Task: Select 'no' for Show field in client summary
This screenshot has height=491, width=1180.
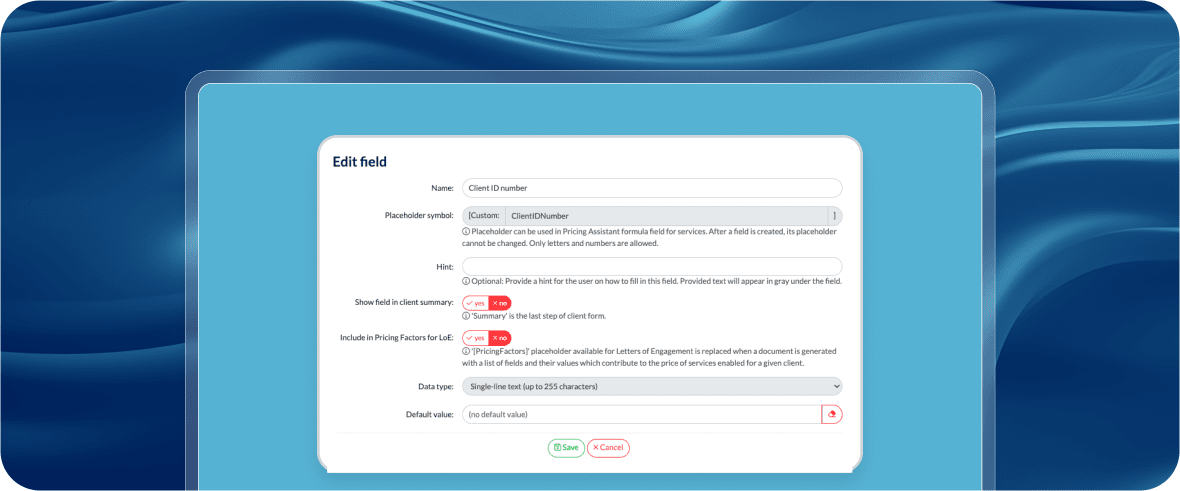Action: pyautogui.click(x=500, y=303)
